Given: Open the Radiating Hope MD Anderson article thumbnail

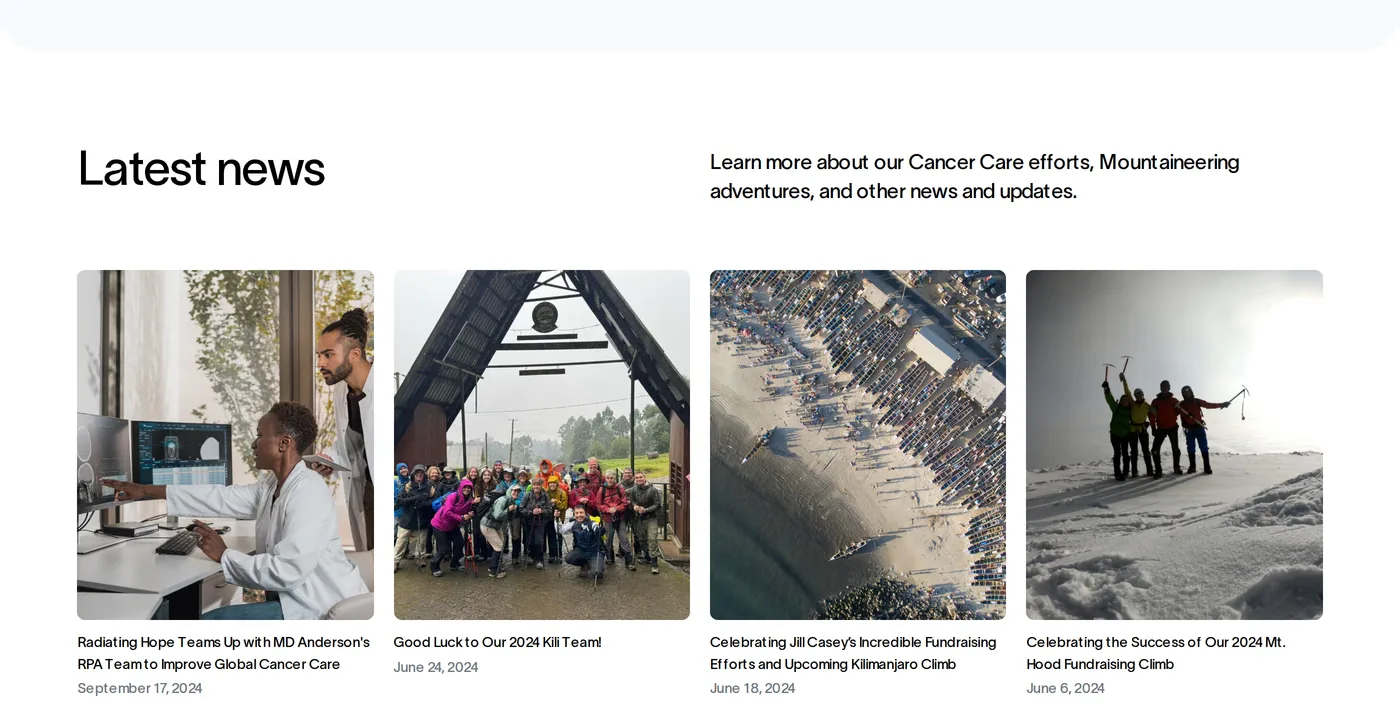Looking at the screenshot, I should (x=225, y=445).
